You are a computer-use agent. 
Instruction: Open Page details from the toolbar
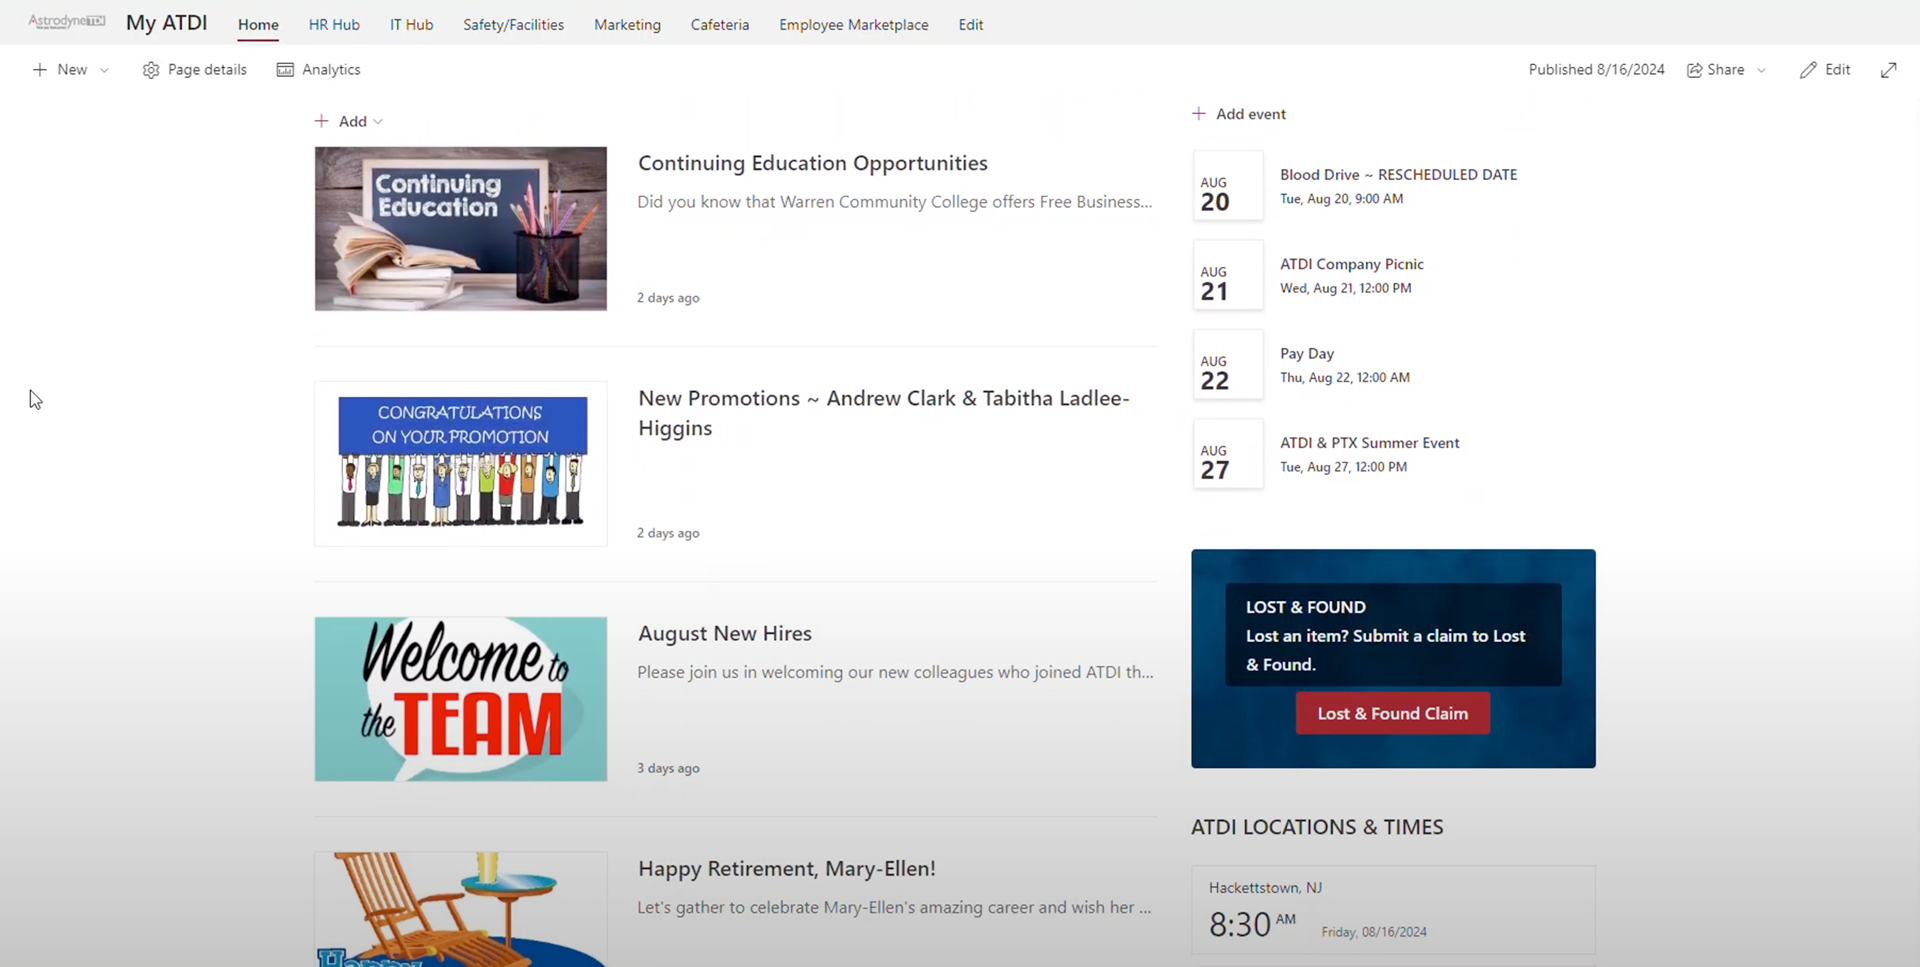pos(207,70)
